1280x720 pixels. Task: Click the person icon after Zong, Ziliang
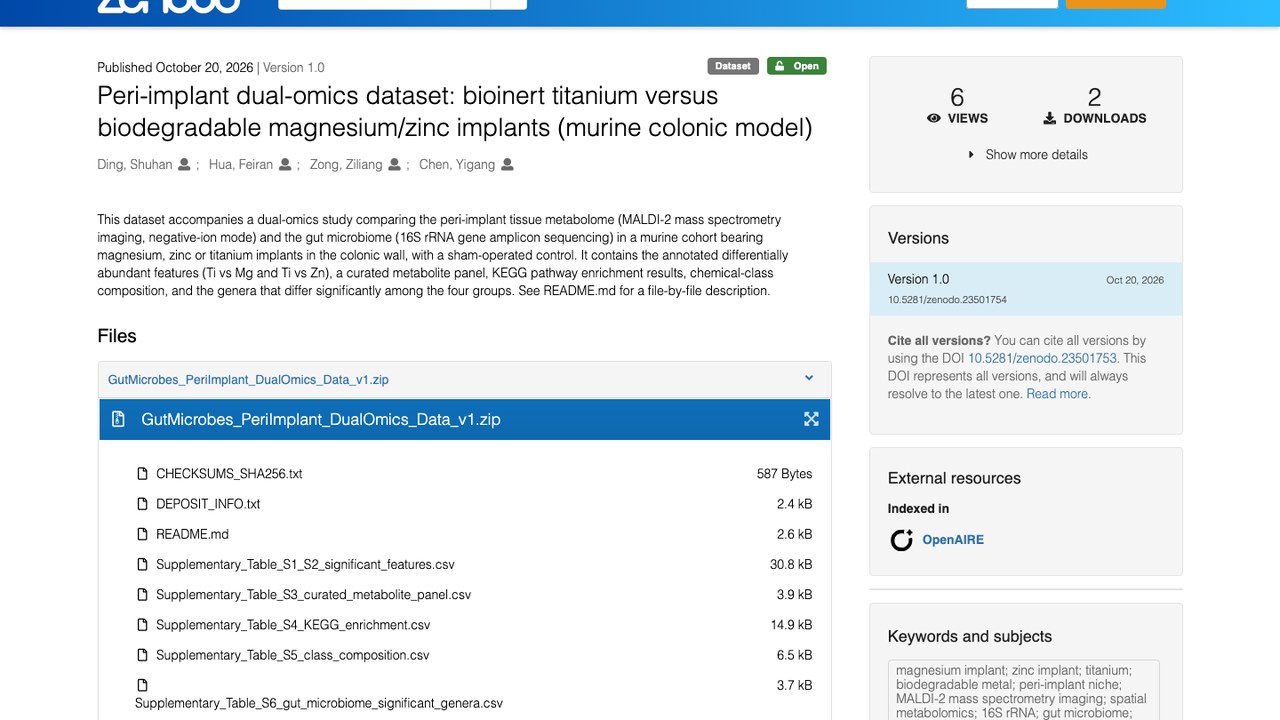point(394,165)
